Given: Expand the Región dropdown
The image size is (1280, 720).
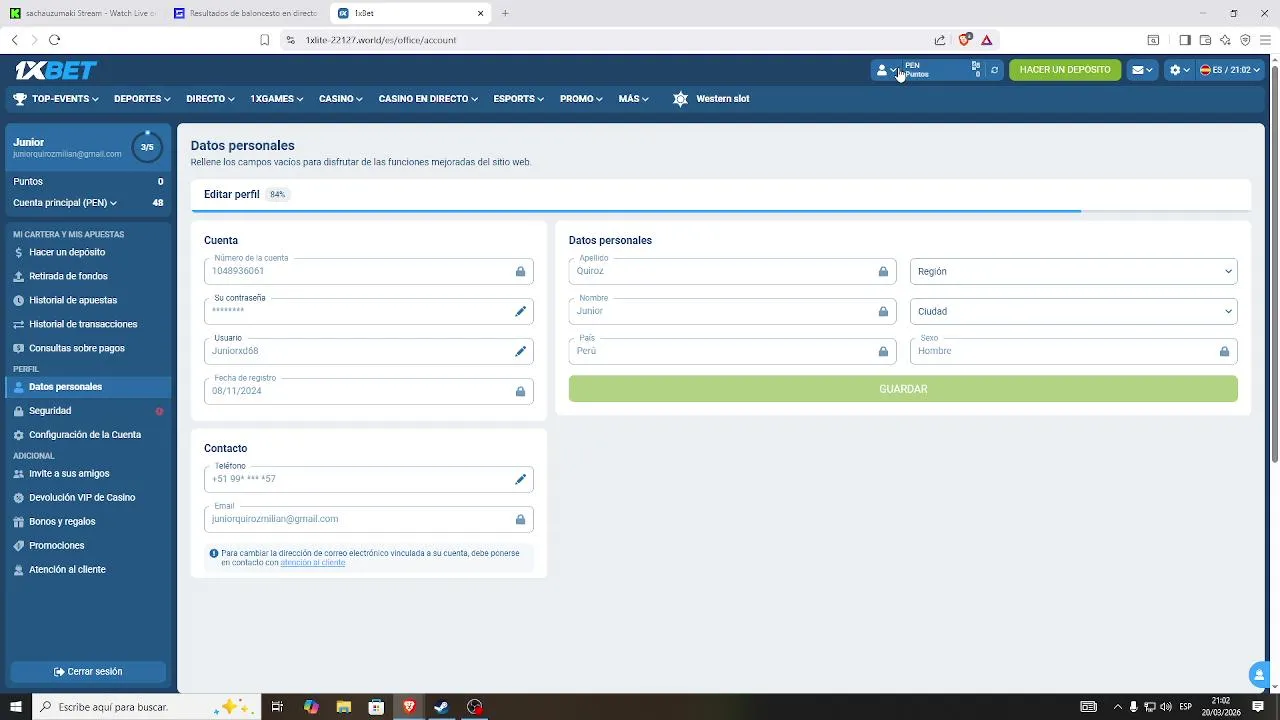Looking at the screenshot, I should pyautogui.click(x=1073, y=271).
